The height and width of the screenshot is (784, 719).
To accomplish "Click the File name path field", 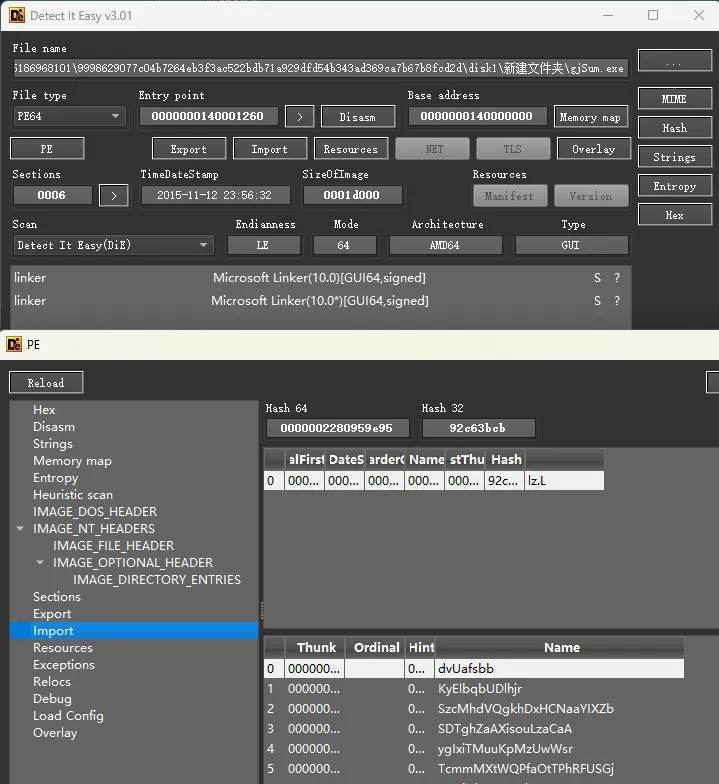I will point(320,68).
